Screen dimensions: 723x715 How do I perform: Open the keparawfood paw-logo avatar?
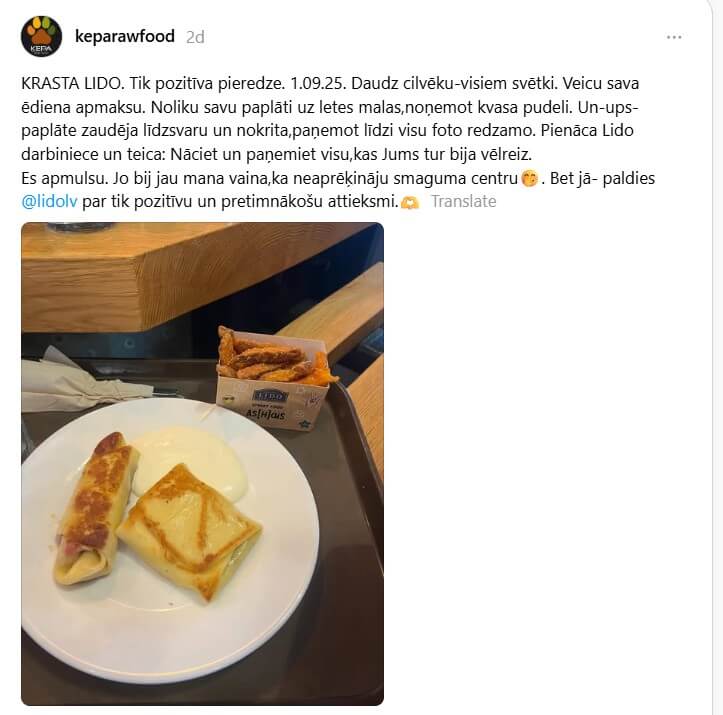pyautogui.click(x=41, y=36)
